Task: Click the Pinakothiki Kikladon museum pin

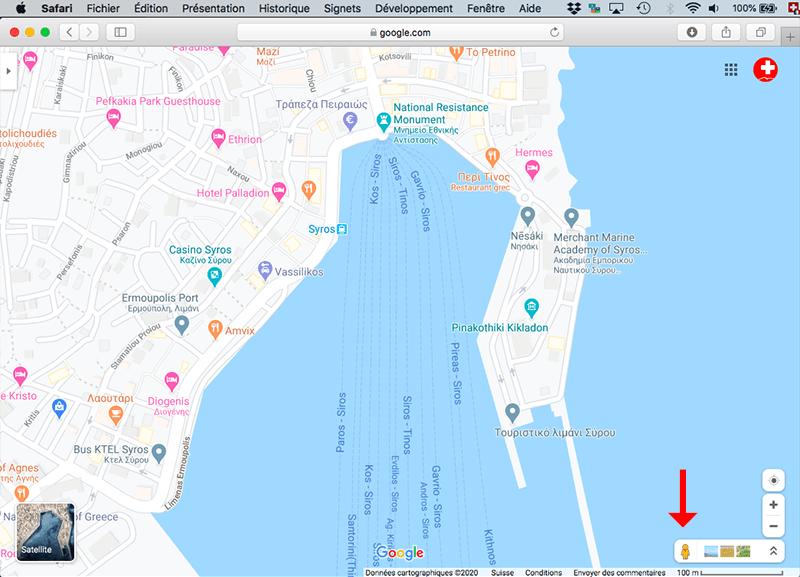Action: click(532, 308)
